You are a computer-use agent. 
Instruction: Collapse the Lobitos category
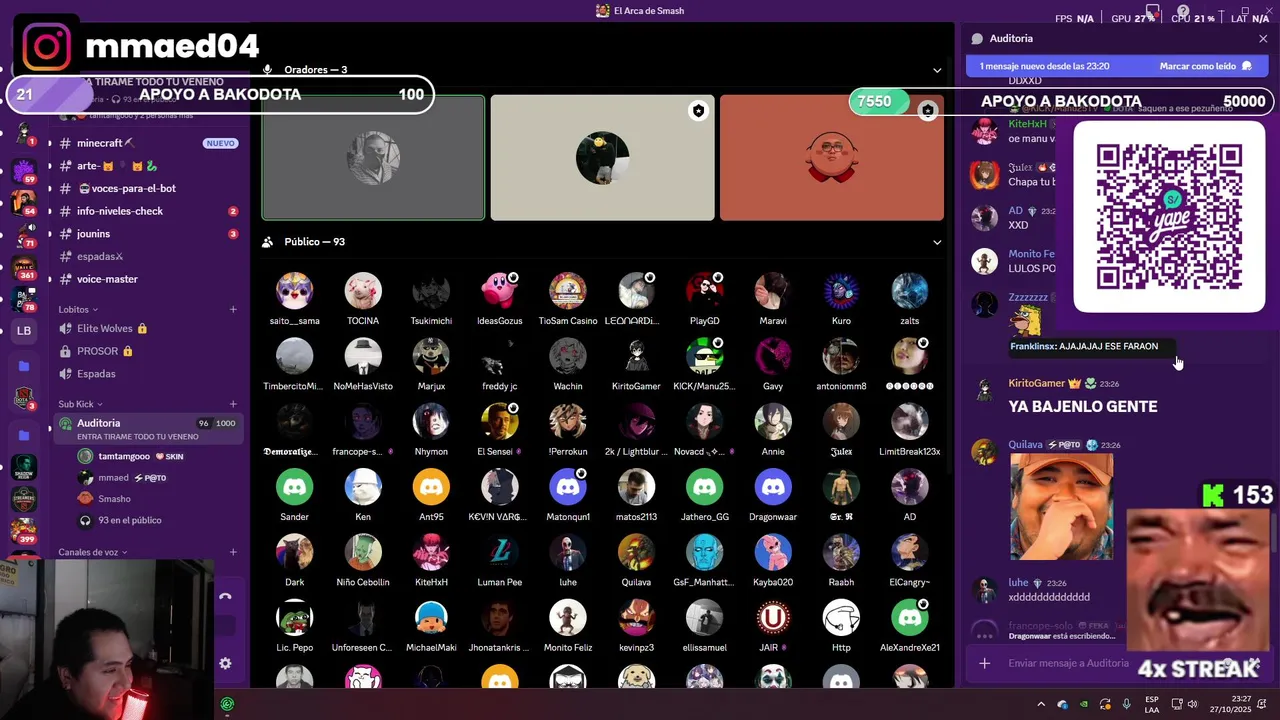[78, 310]
